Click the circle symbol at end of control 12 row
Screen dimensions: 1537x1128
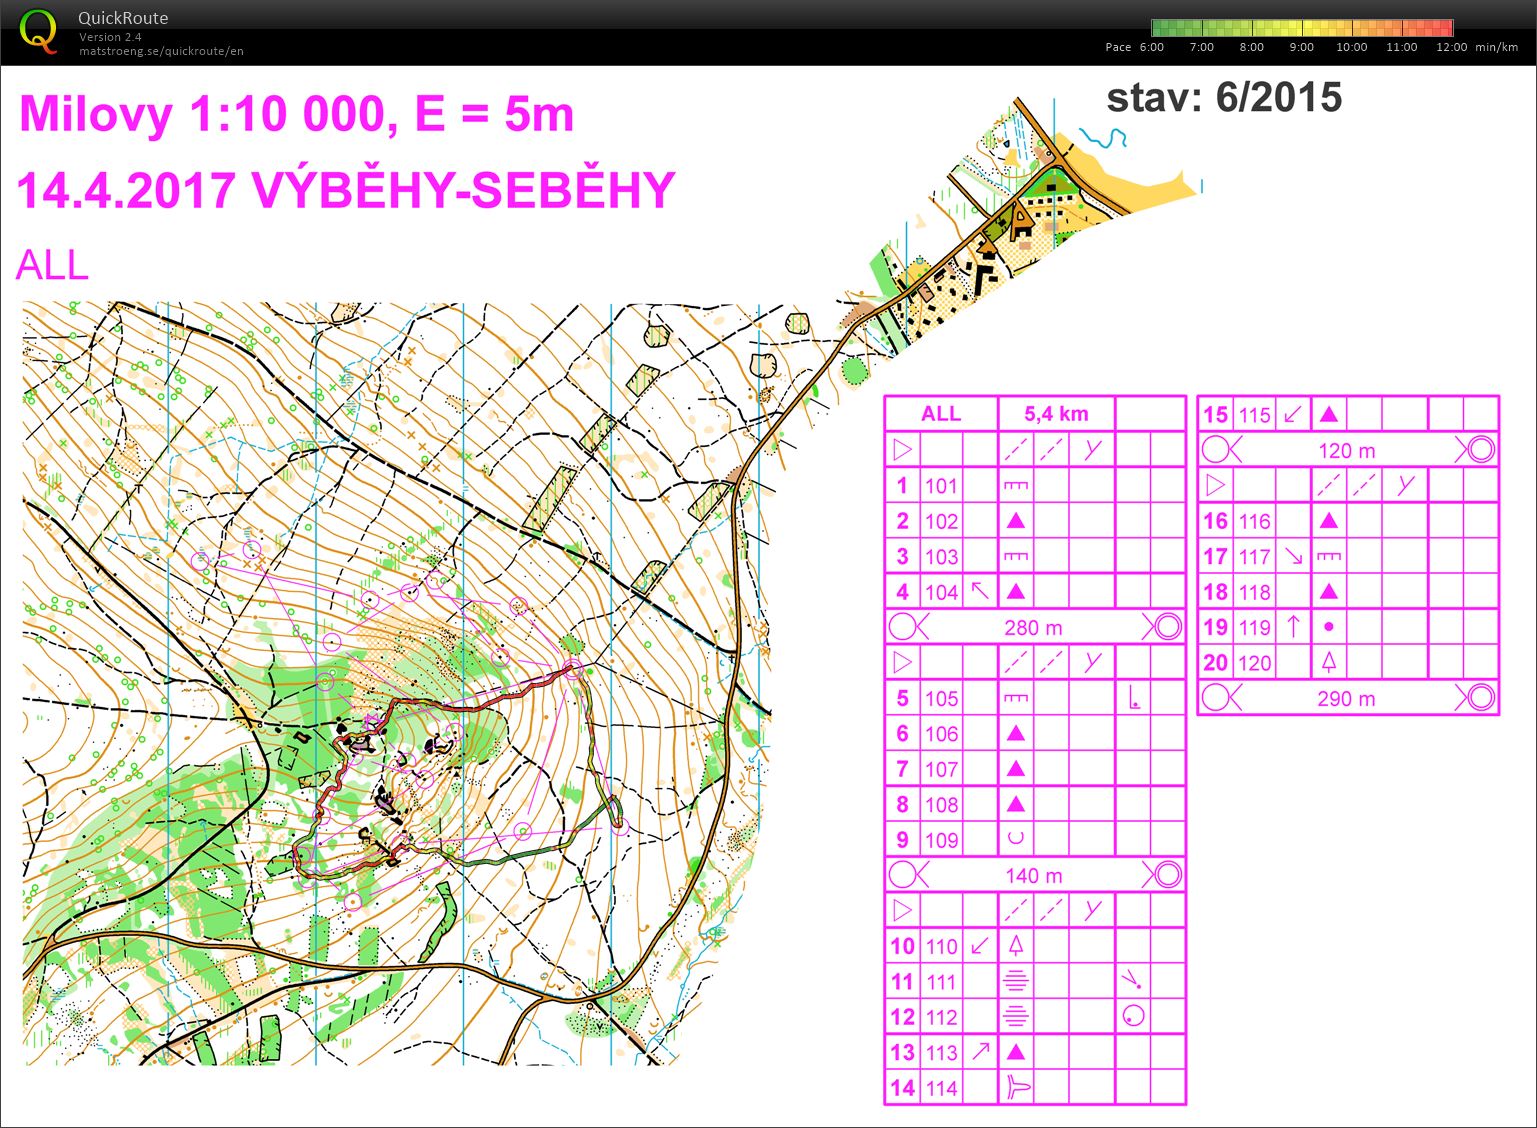[1133, 1017]
